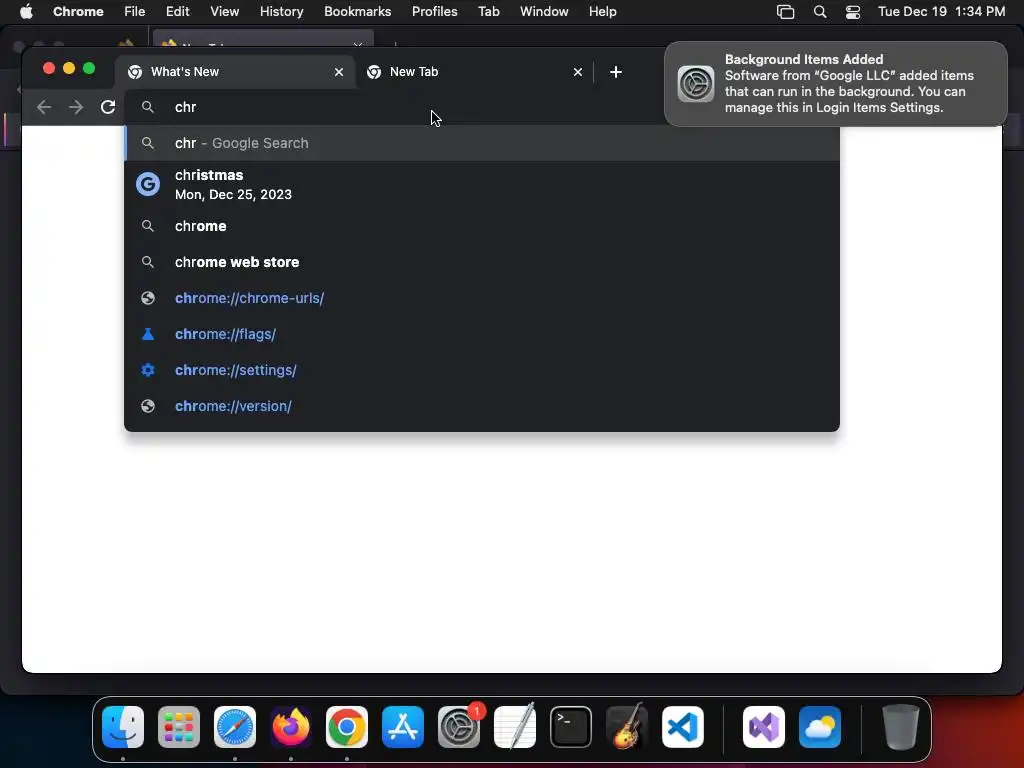Open Launchpad from the Dock
The height and width of the screenshot is (768, 1024).
pyautogui.click(x=179, y=727)
